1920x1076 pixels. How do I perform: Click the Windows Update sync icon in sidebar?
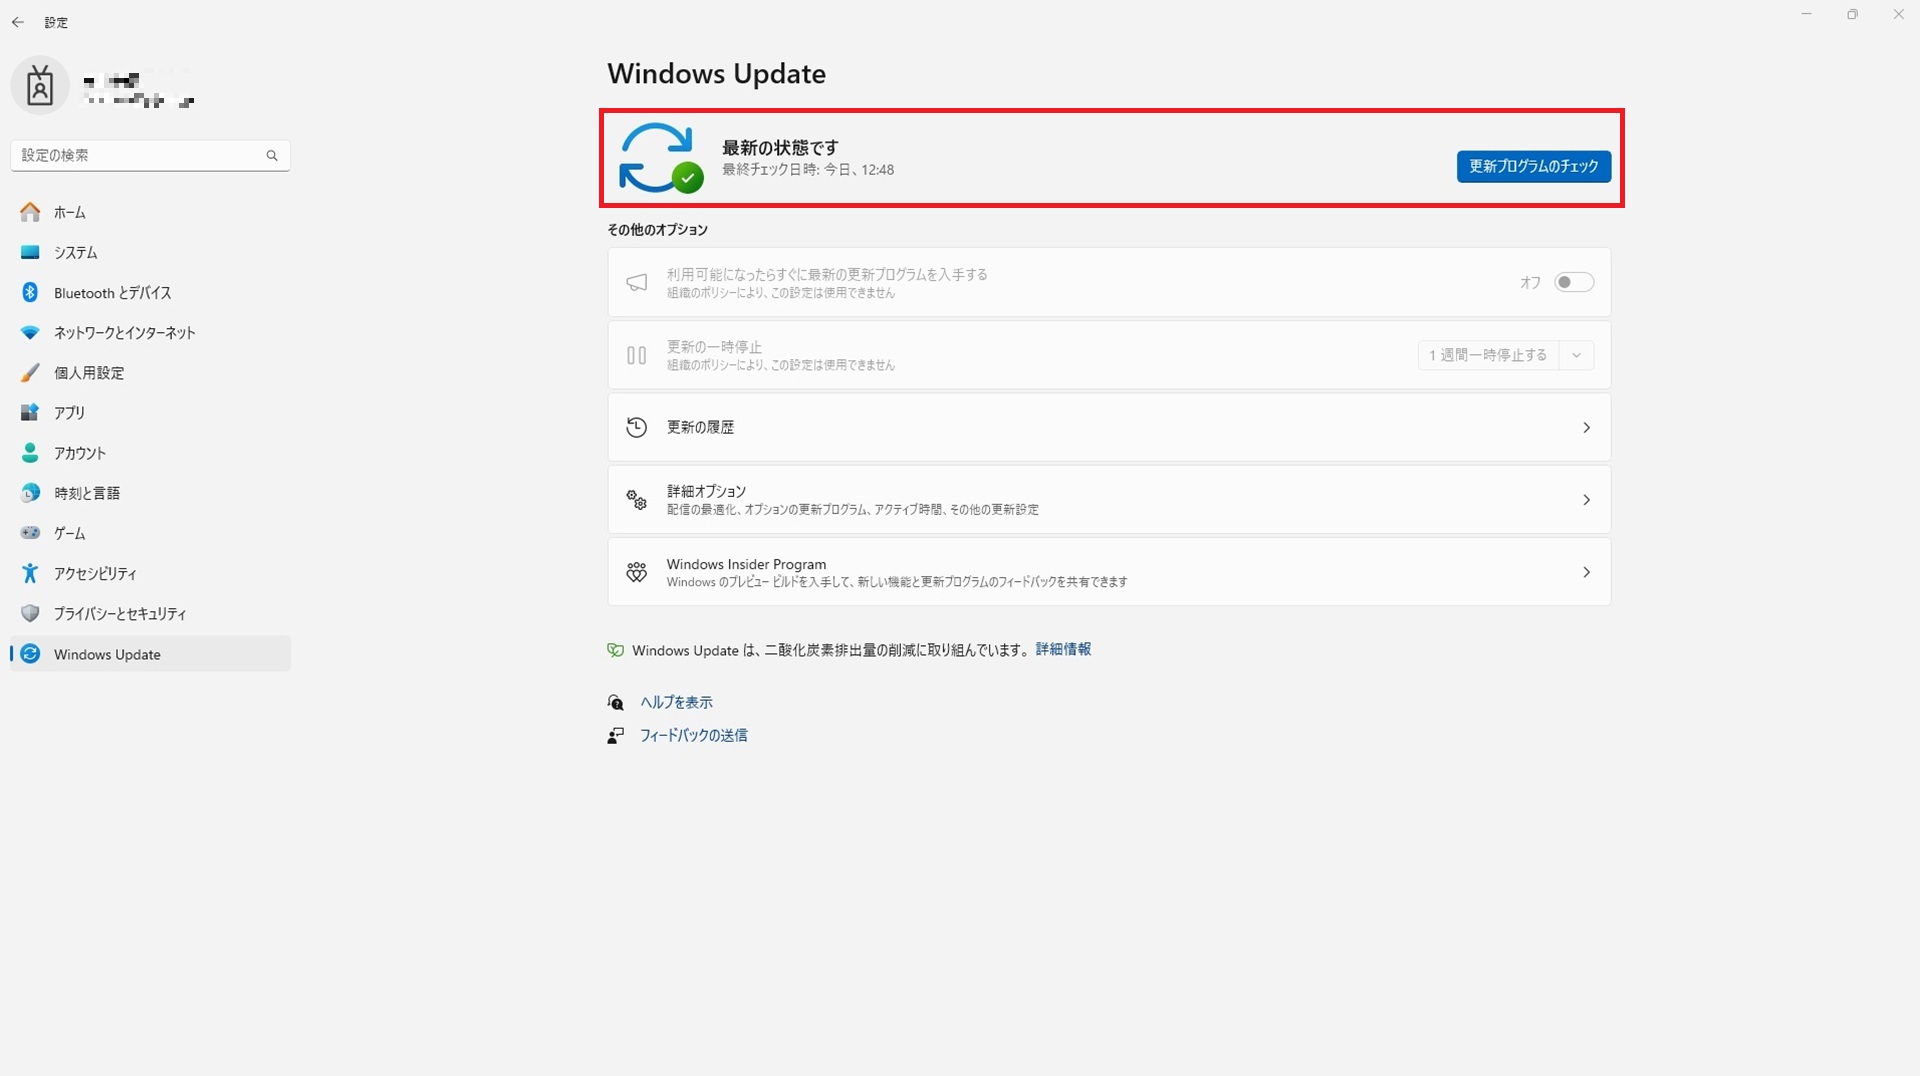coord(30,654)
